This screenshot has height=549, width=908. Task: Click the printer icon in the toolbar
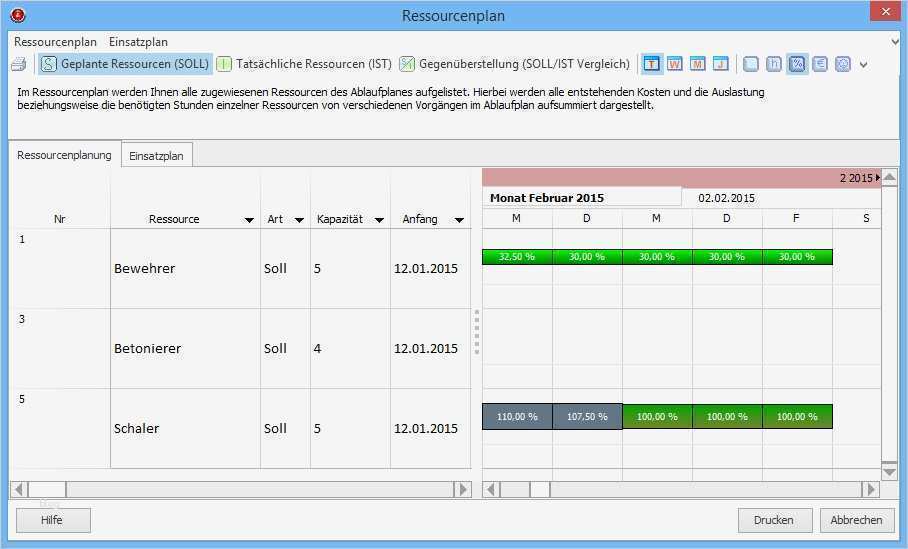19,64
